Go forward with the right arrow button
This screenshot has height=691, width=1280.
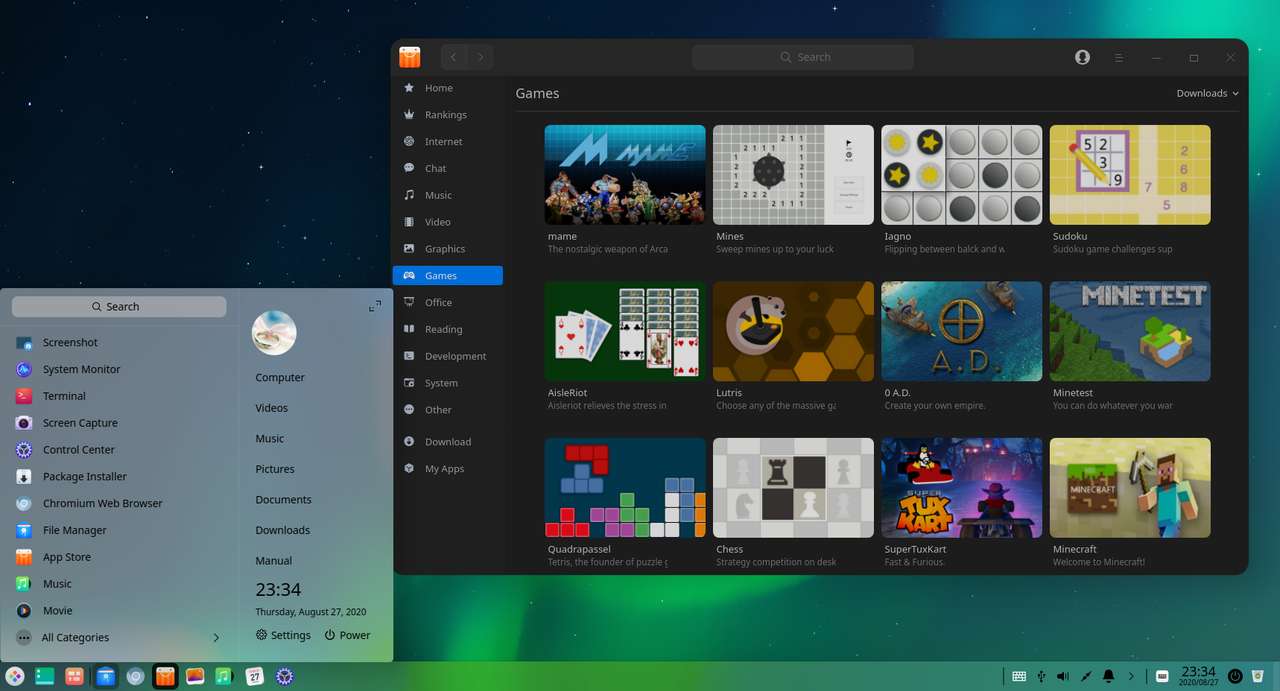pyautogui.click(x=481, y=57)
